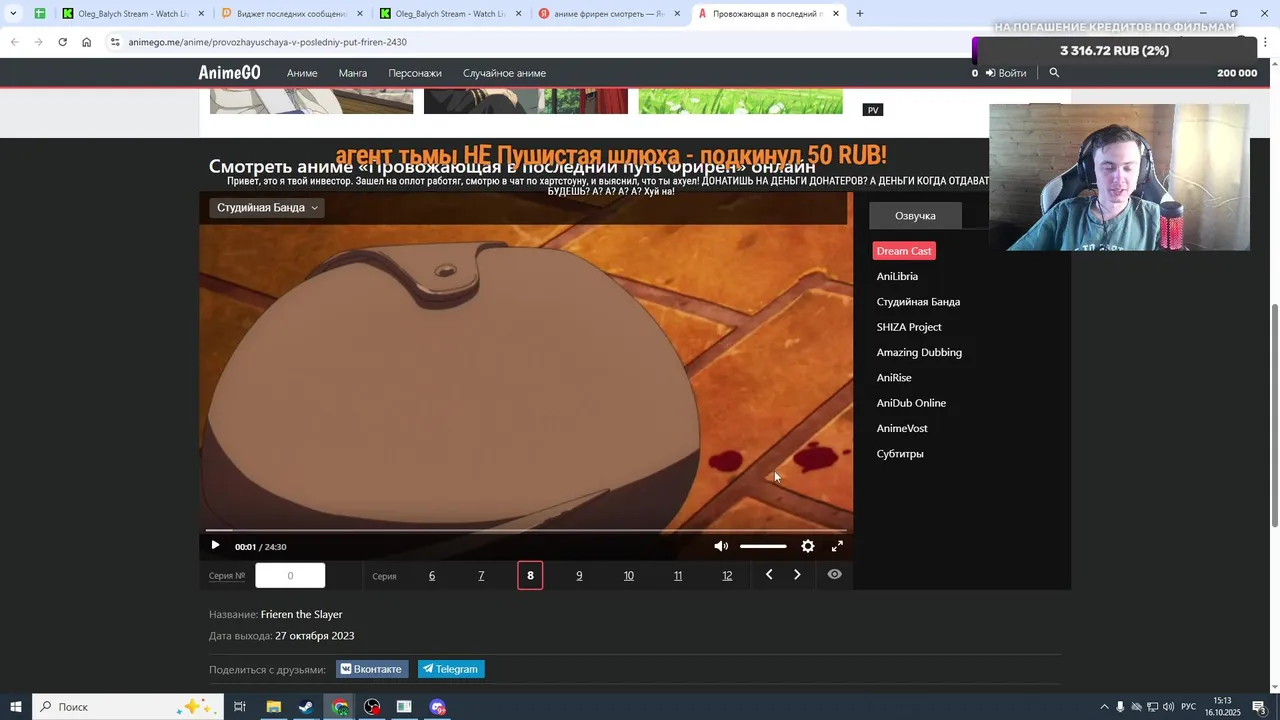Open Task View on taskbar
This screenshot has height=720, width=1280.
point(240,707)
